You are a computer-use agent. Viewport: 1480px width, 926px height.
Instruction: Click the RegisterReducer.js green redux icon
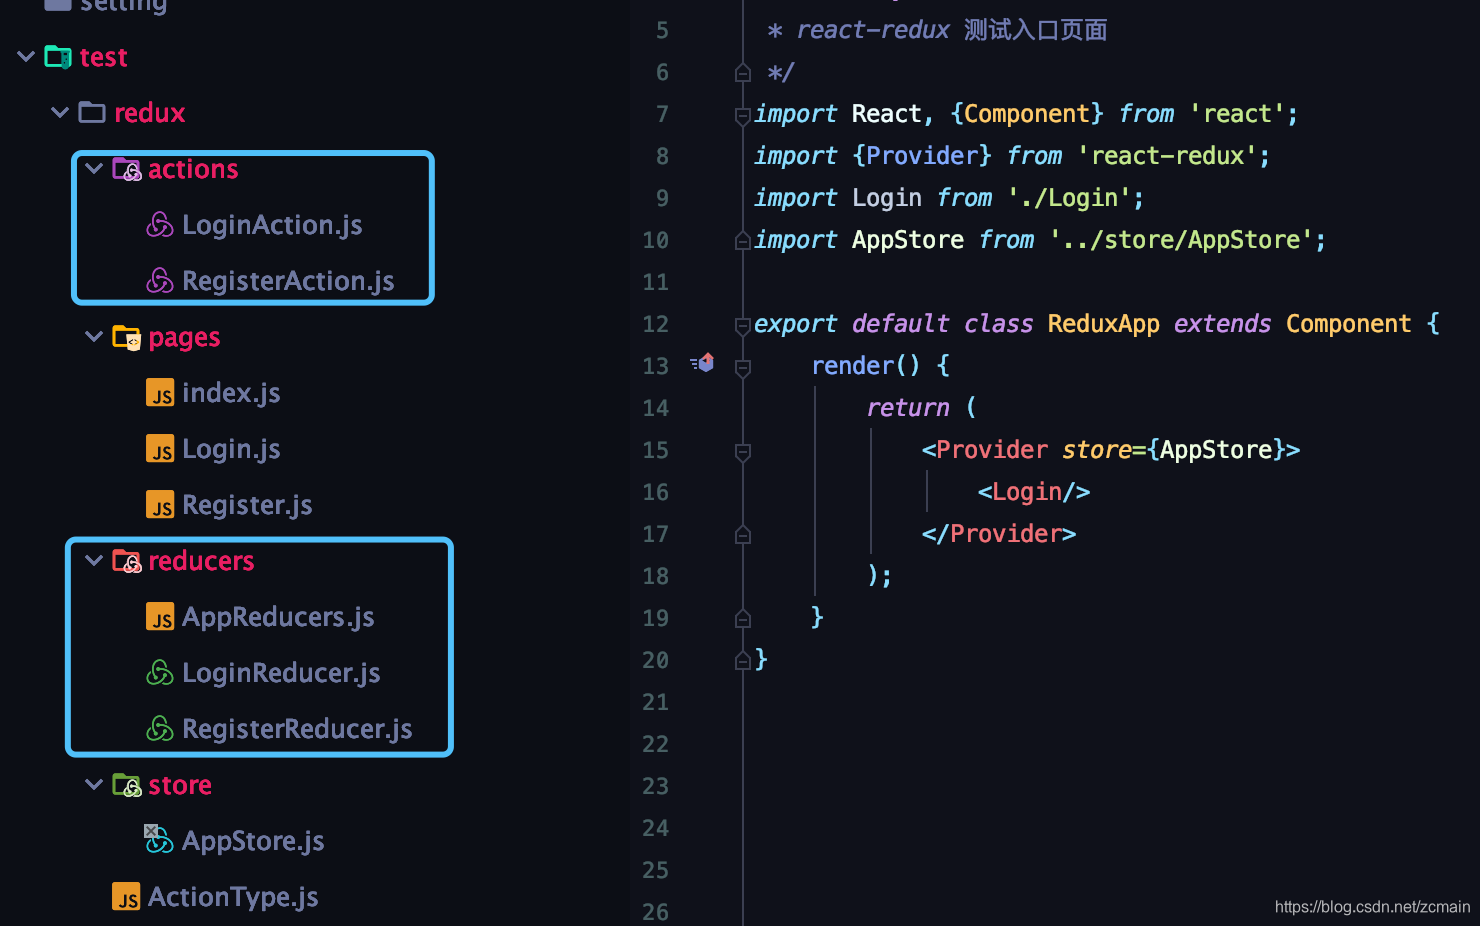tap(160, 729)
